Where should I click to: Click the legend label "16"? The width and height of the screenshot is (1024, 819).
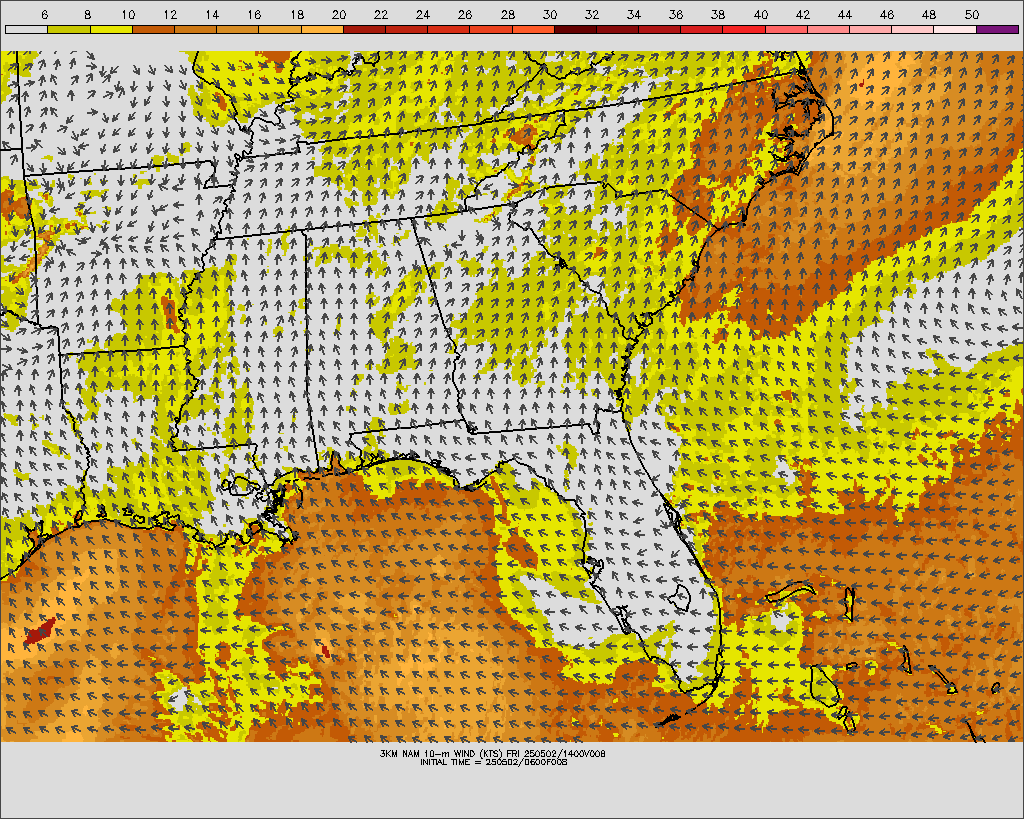pyautogui.click(x=255, y=14)
